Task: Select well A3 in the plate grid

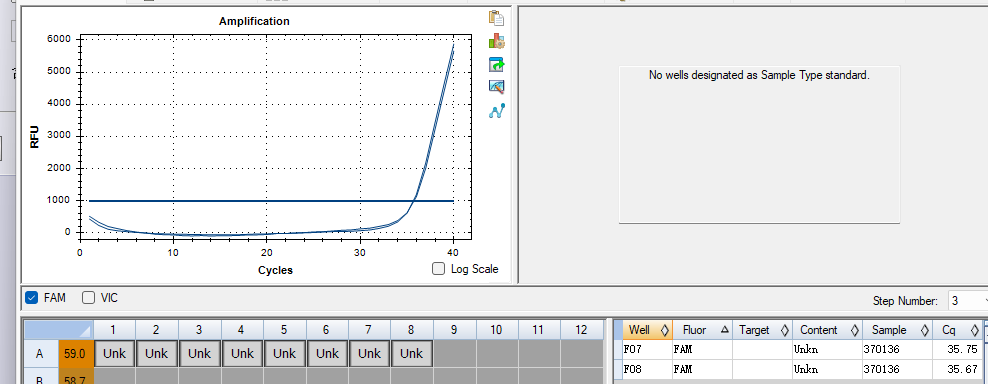Action: coord(199,354)
